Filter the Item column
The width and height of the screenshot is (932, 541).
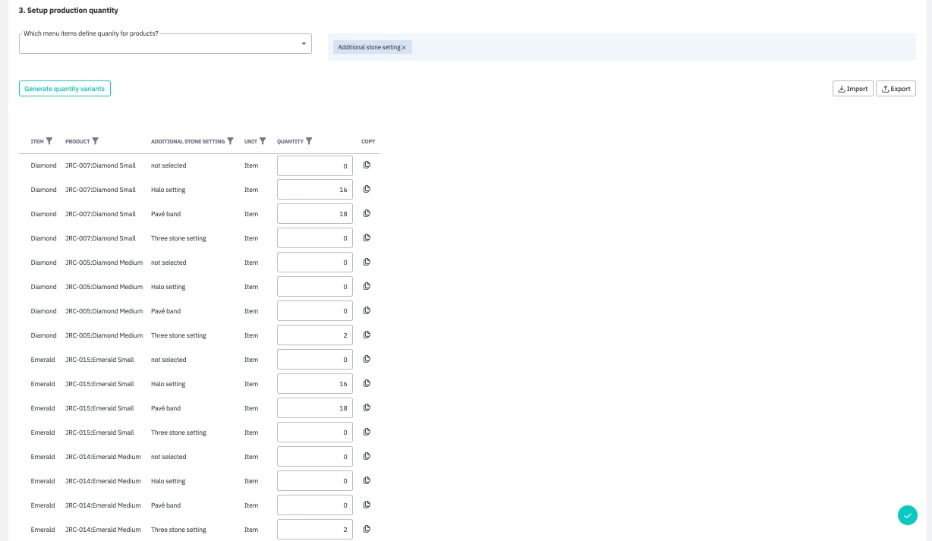click(x=49, y=141)
